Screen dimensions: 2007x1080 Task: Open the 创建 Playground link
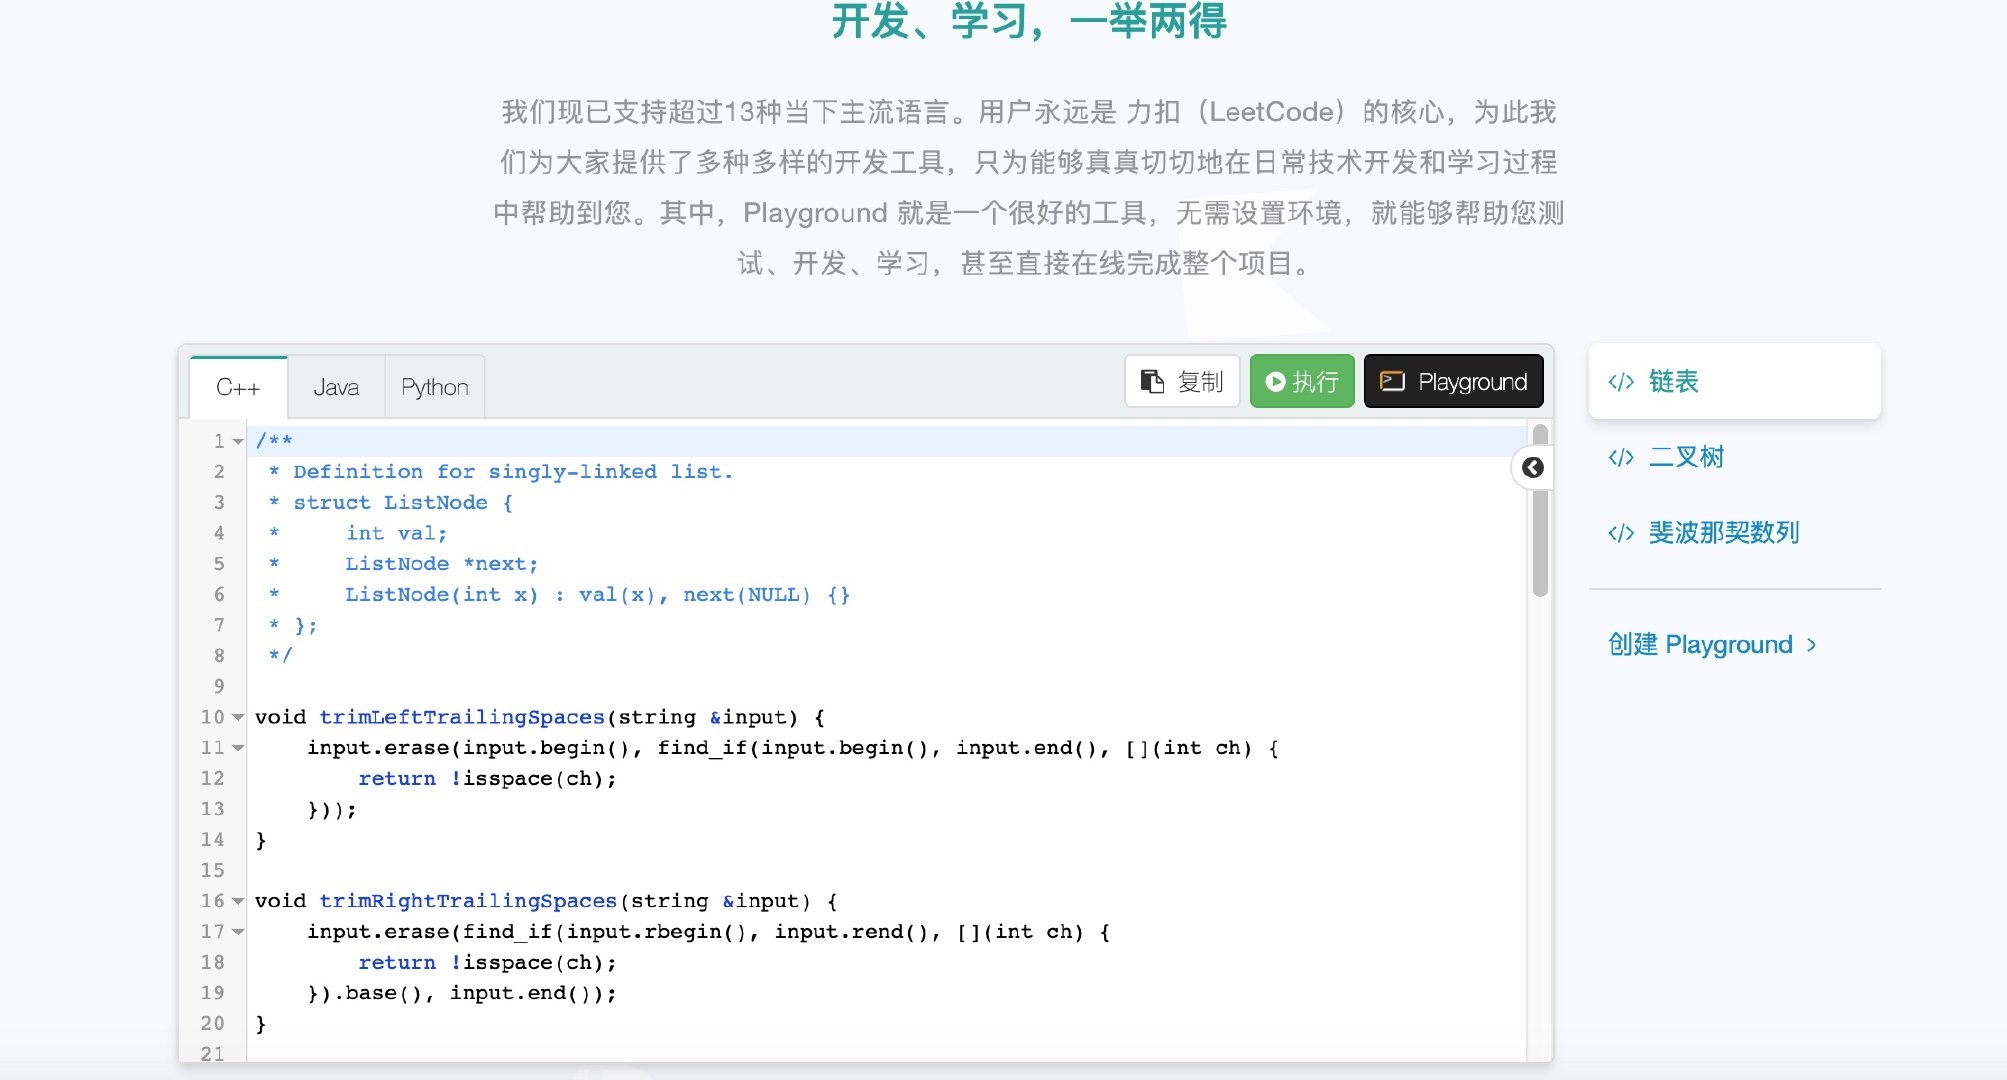tap(1699, 645)
